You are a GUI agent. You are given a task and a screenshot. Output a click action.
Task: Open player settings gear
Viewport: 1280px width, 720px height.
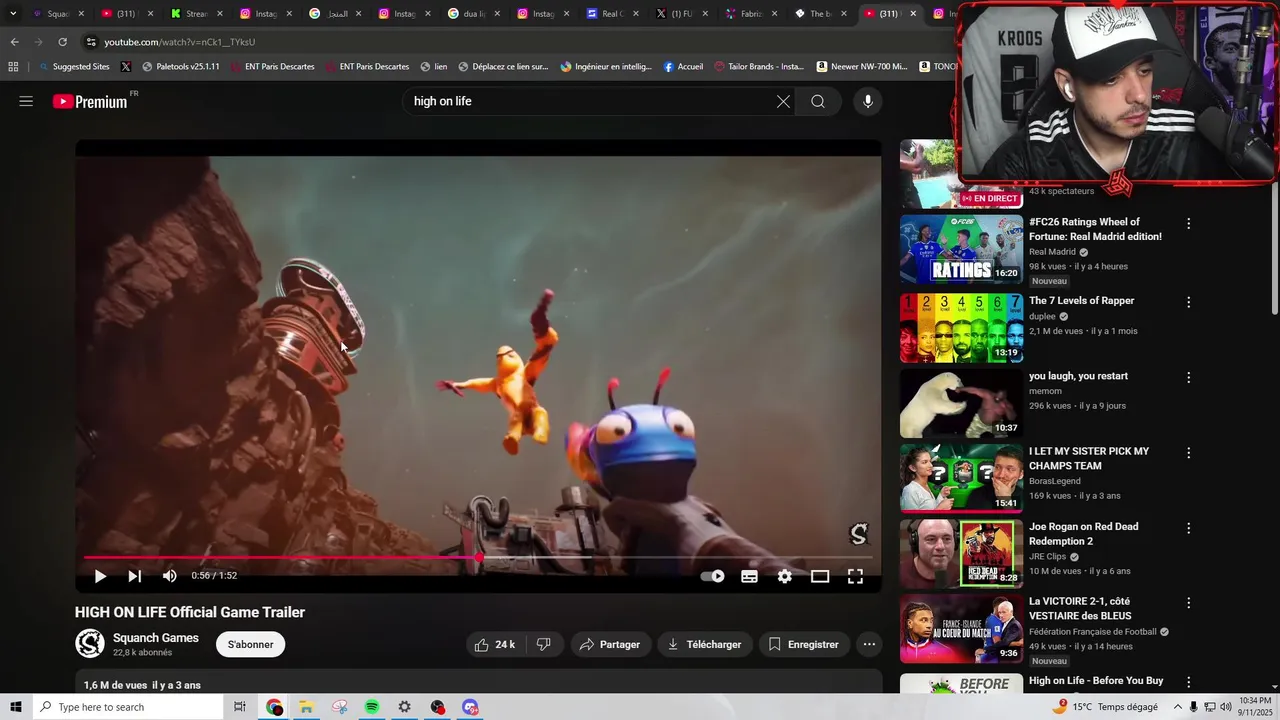[785, 576]
